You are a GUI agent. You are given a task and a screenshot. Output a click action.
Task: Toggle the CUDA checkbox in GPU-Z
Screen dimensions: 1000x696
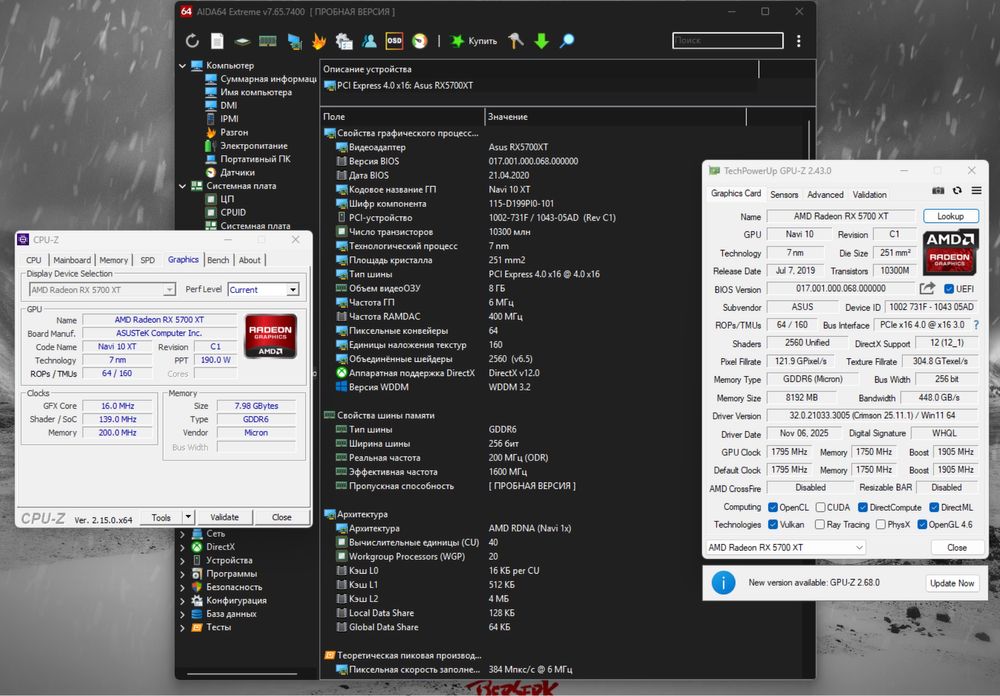click(820, 507)
